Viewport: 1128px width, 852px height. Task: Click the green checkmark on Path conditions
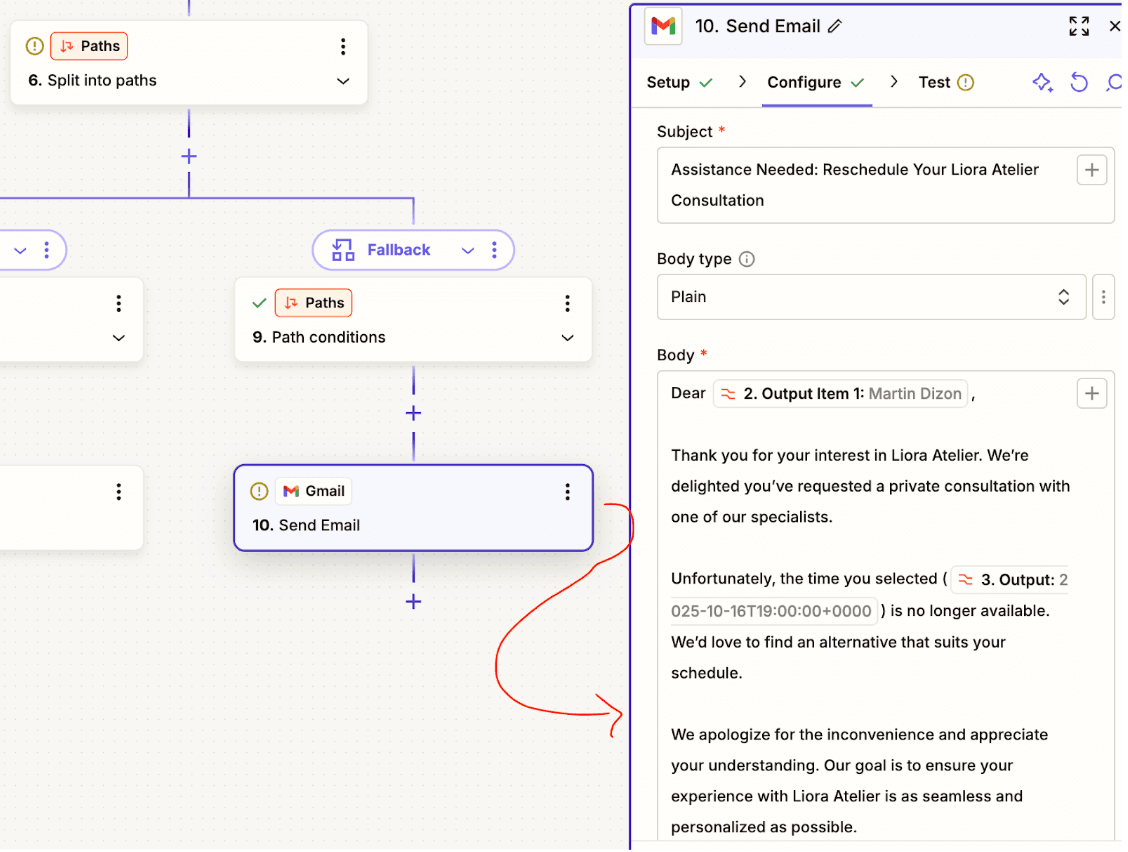click(260, 303)
